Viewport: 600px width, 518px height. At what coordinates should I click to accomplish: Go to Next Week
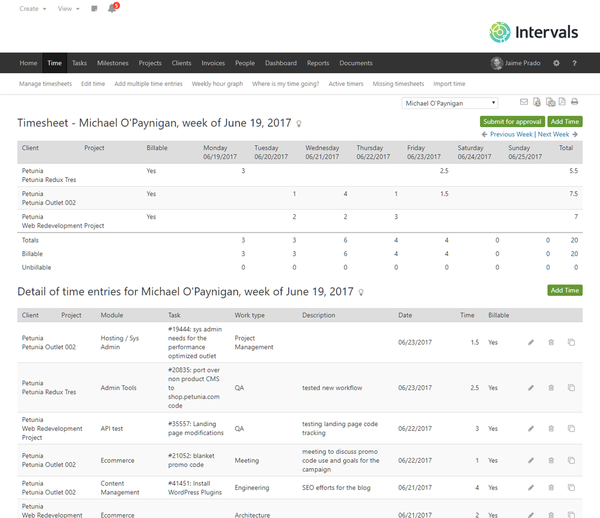[x=553, y=134]
